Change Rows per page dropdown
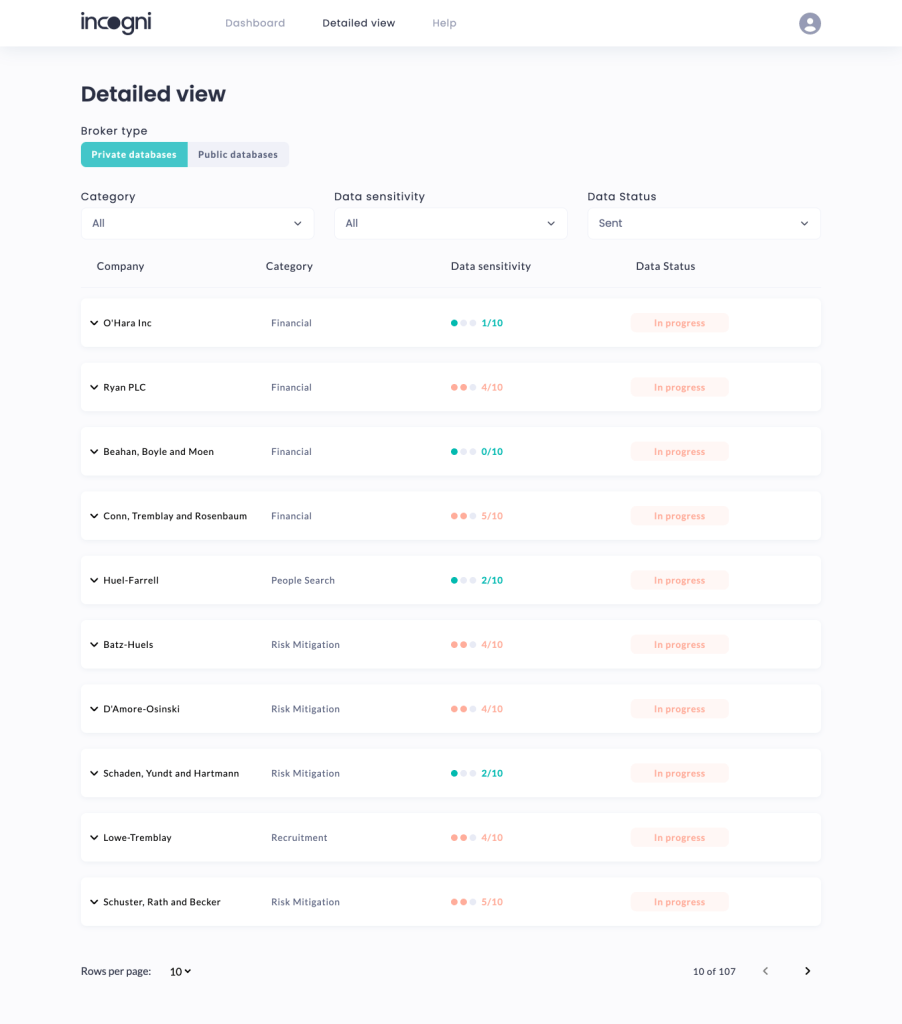 (x=180, y=971)
